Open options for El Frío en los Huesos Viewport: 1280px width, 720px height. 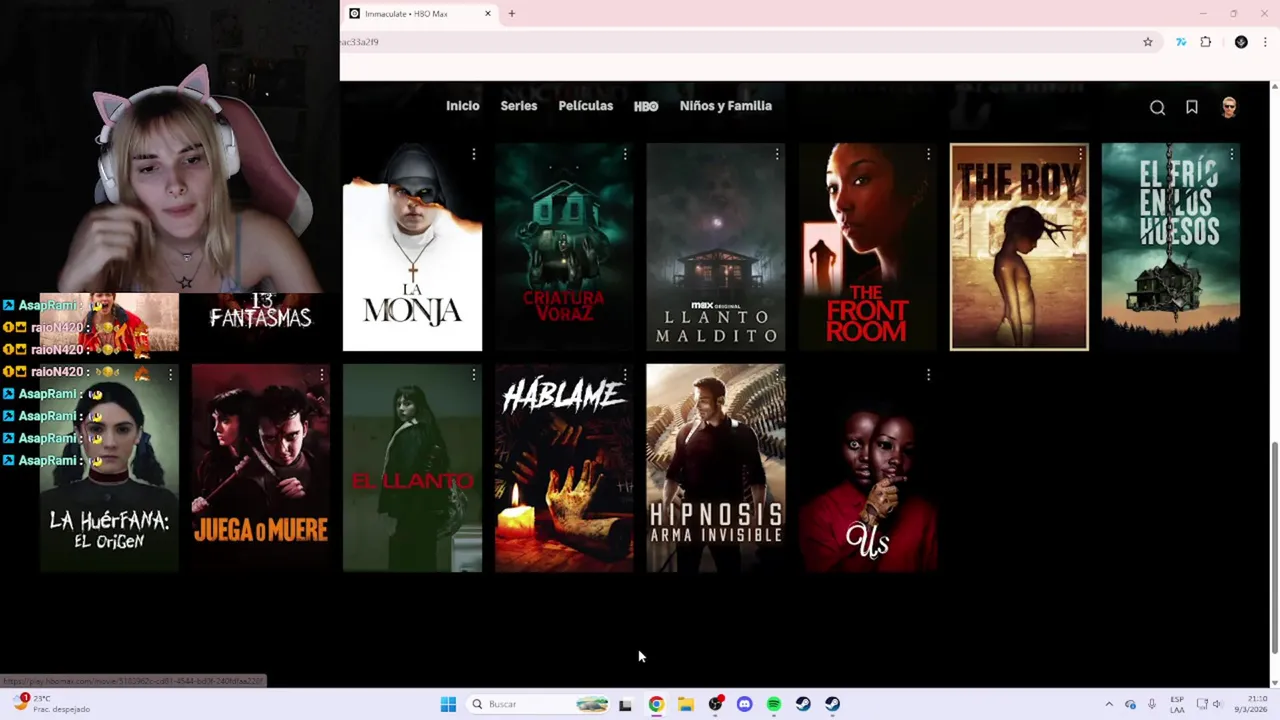click(x=1232, y=154)
